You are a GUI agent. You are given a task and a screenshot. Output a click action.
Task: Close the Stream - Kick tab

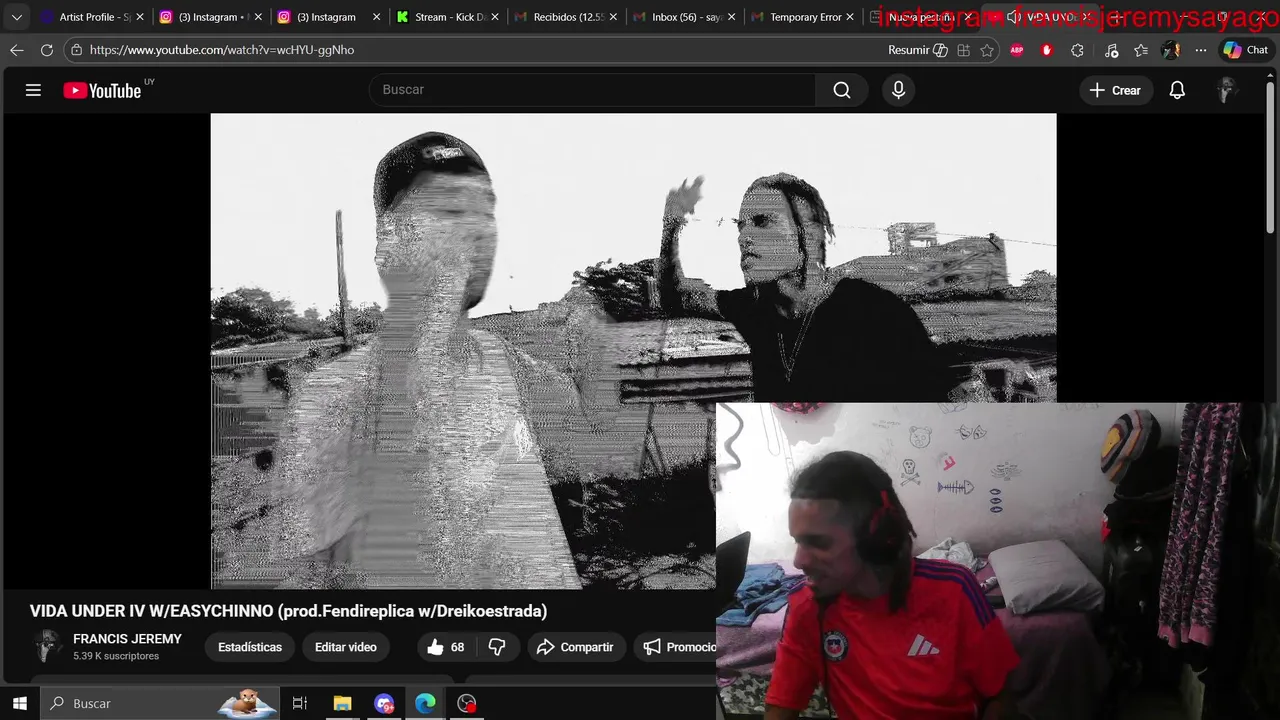(495, 17)
